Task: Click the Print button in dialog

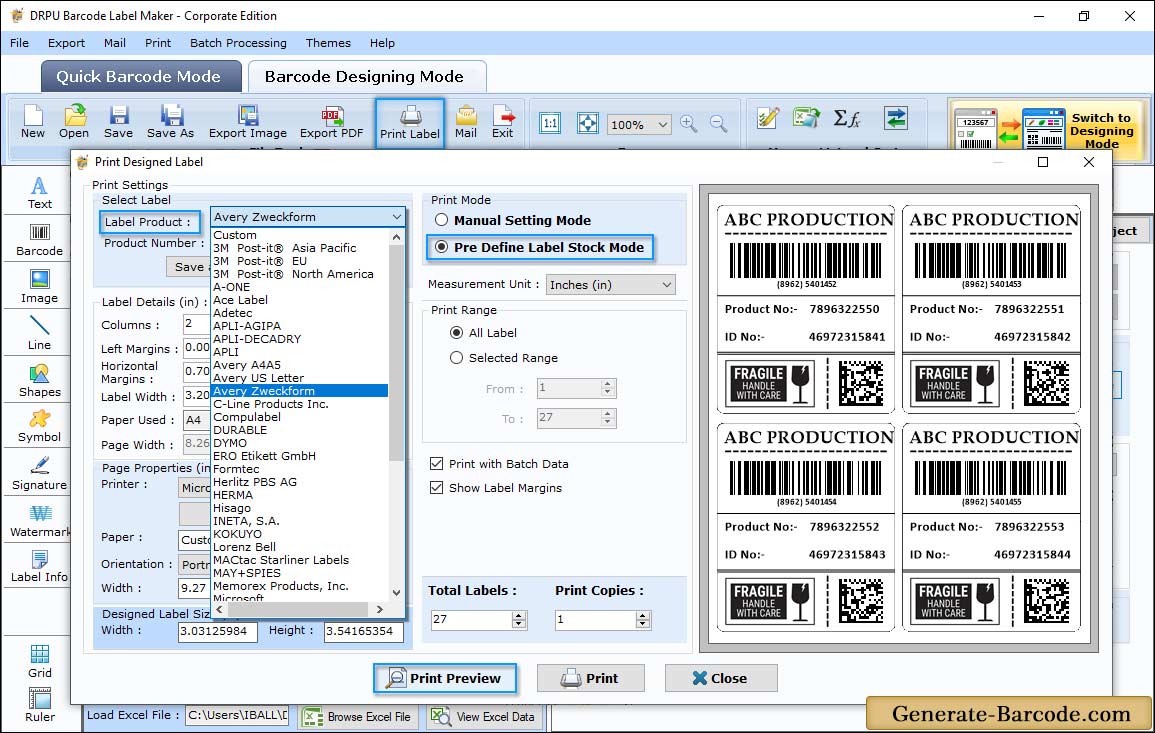Action: tap(591, 678)
